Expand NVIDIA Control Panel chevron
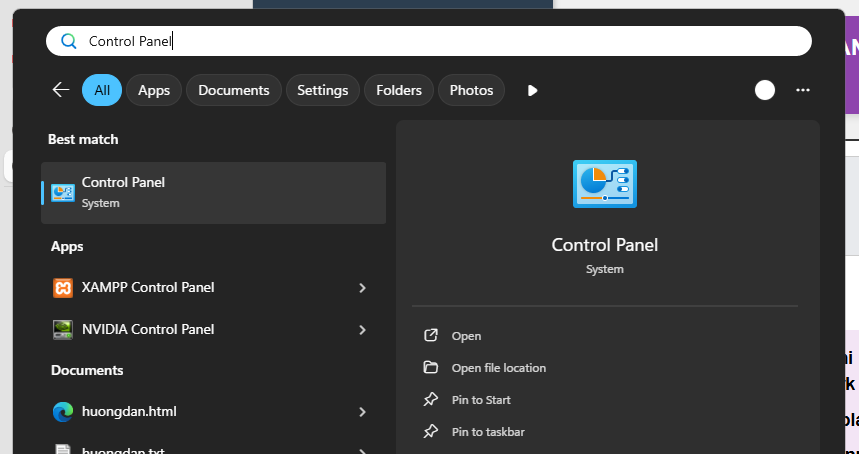This screenshot has width=859, height=454. click(x=362, y=330)
